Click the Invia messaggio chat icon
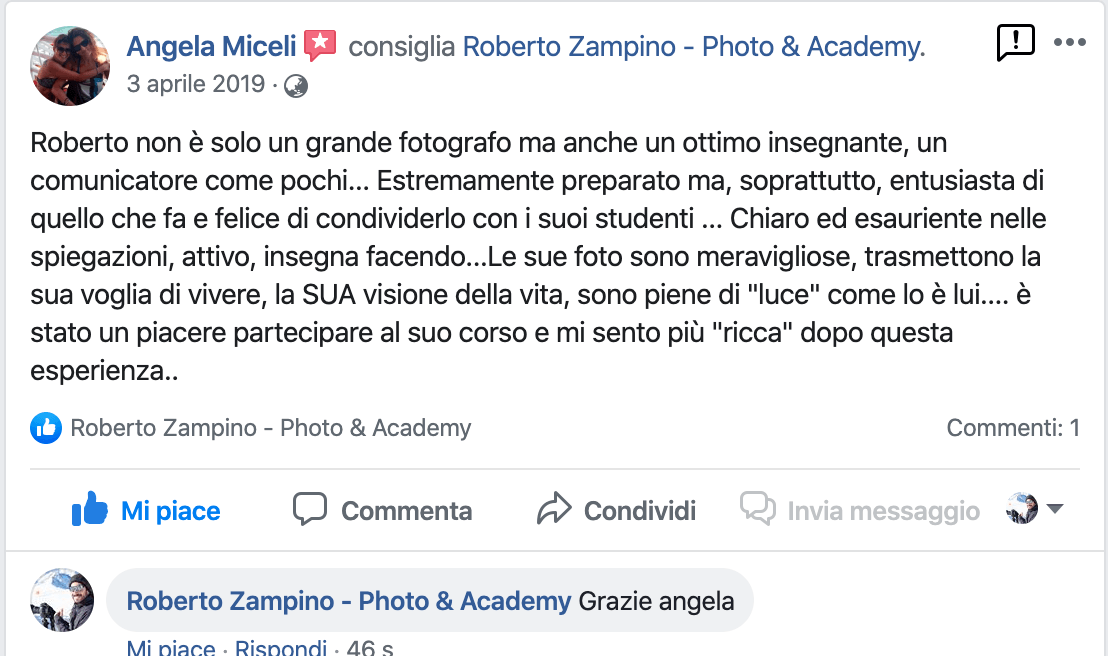 point(757,510)
